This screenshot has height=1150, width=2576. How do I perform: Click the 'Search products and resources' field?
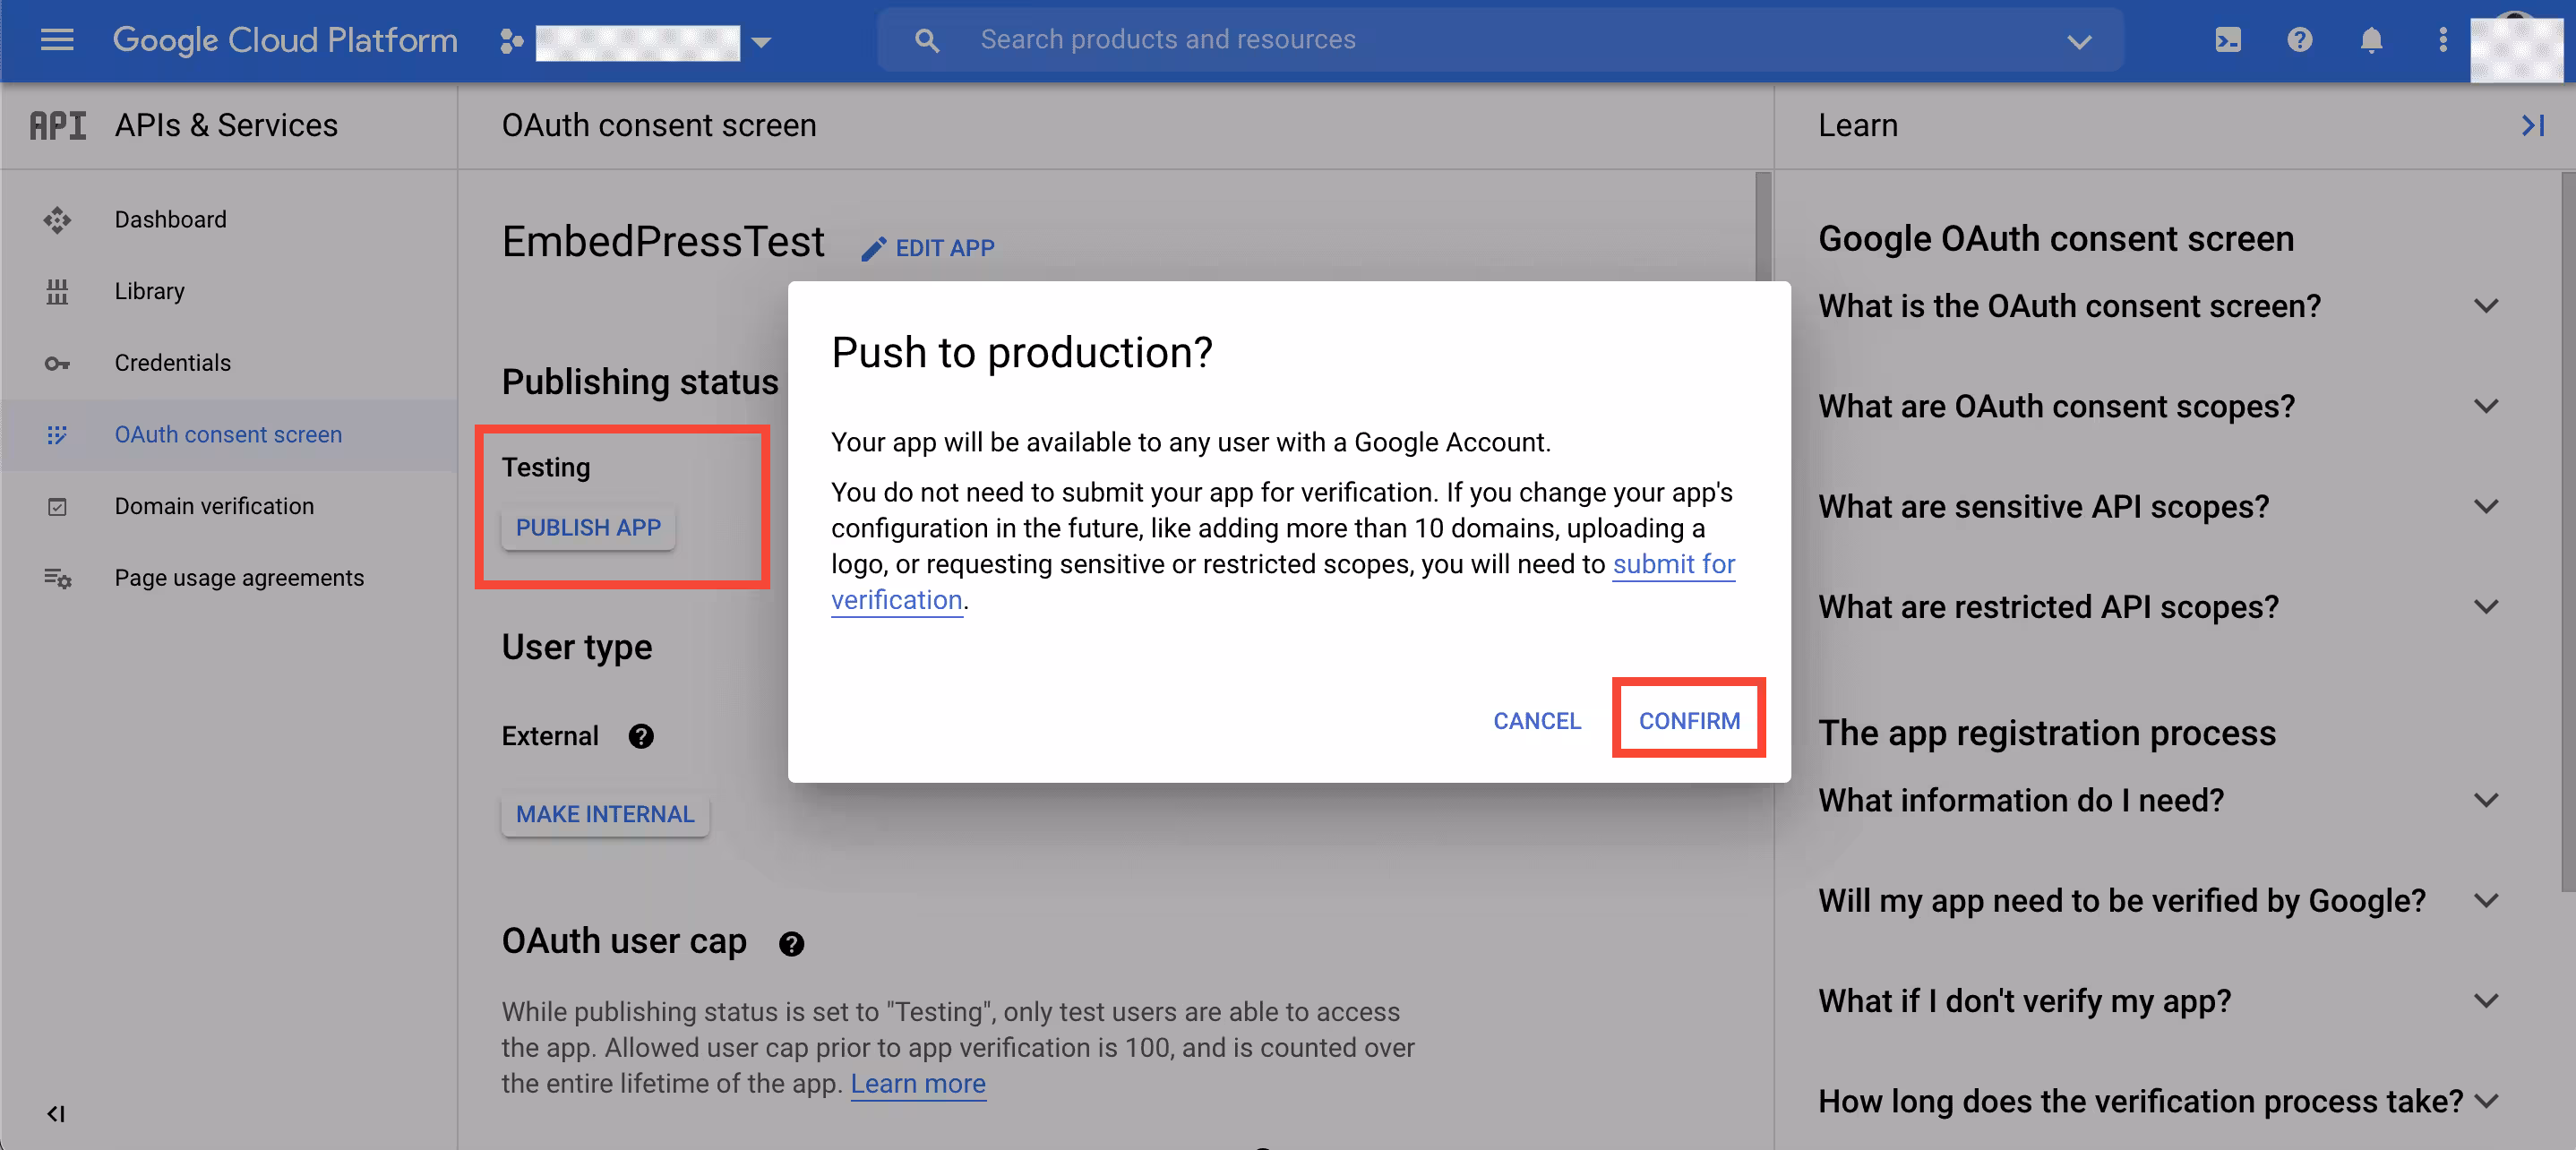pyautogui.click(x=1500, y=40)
